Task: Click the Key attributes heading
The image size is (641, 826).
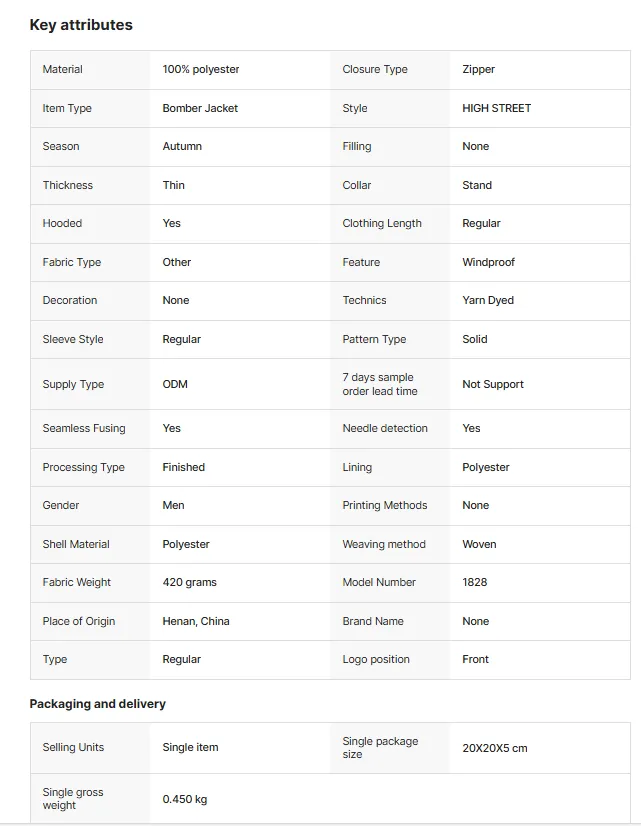Action: point(81,25)
